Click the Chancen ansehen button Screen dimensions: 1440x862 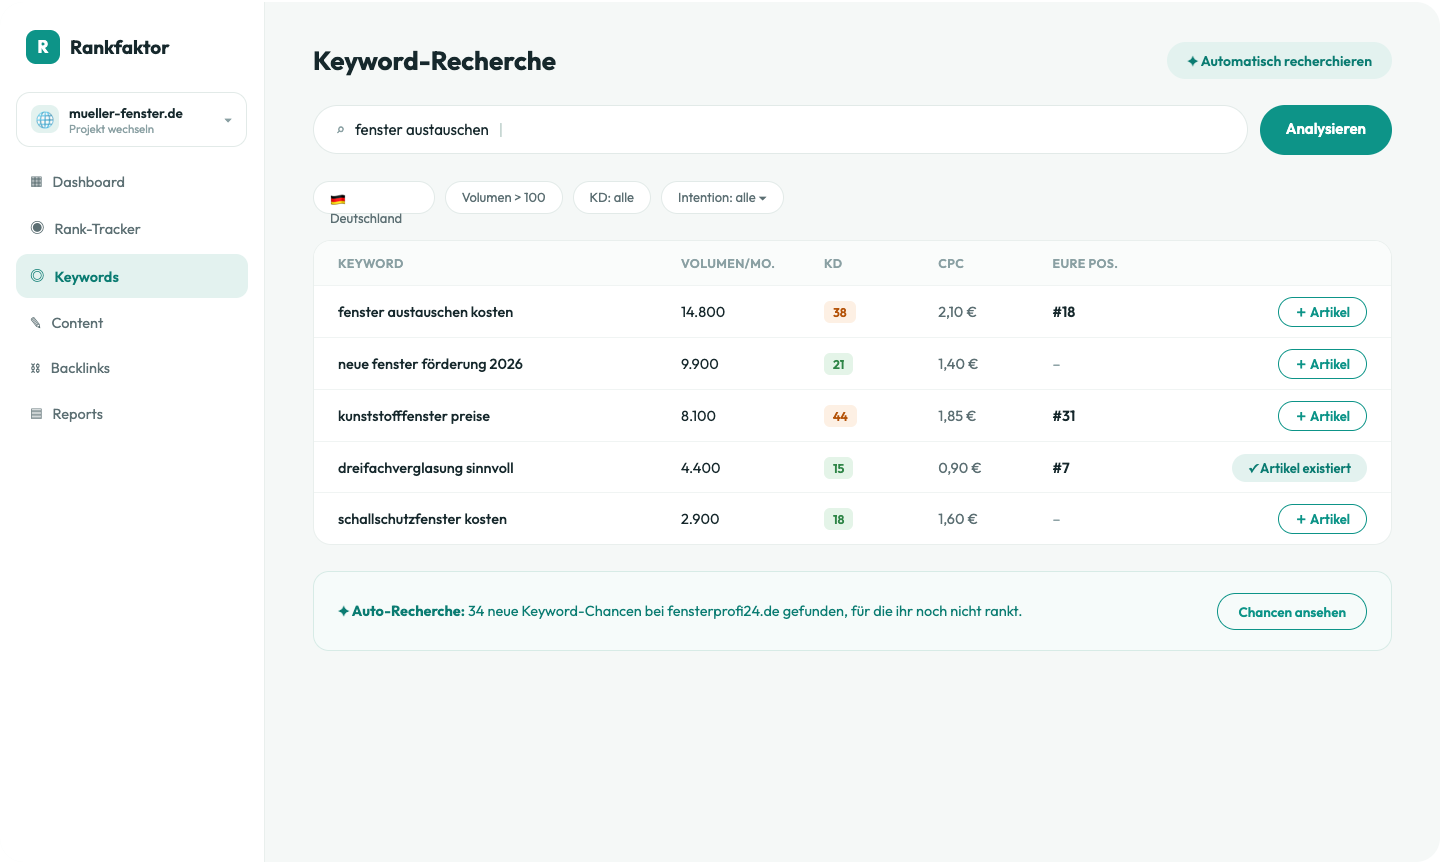[1292, 612]
